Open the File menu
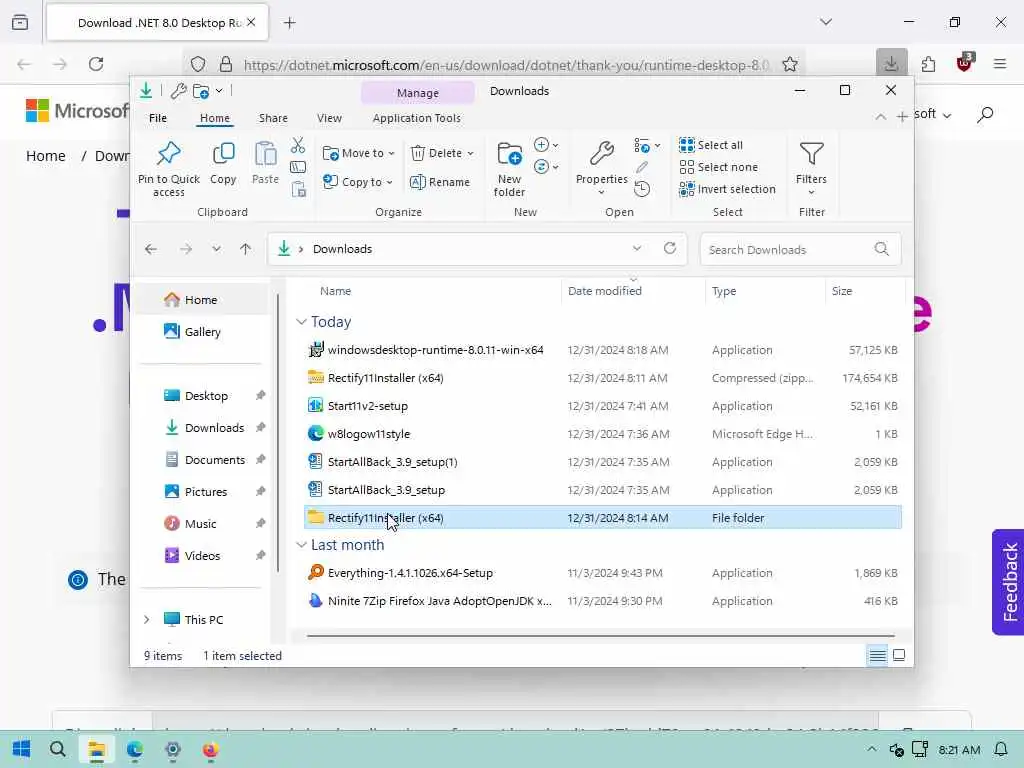Image resolution: width=1024 pixels, height=768 pixels. [158, 118]
